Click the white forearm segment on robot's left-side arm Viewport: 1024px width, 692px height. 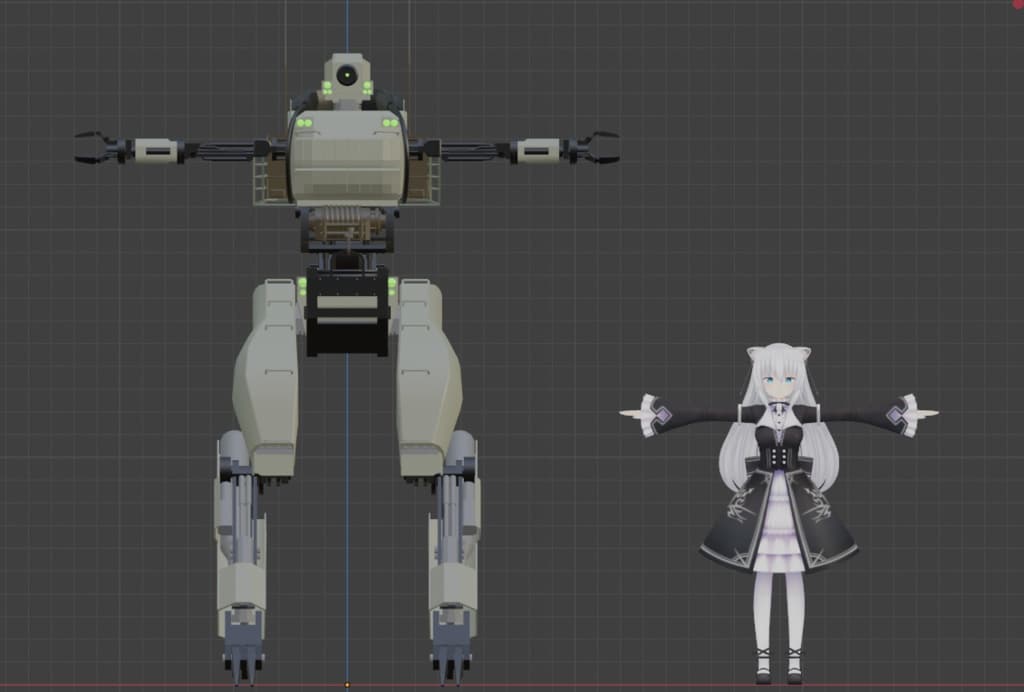click(156, 150)
